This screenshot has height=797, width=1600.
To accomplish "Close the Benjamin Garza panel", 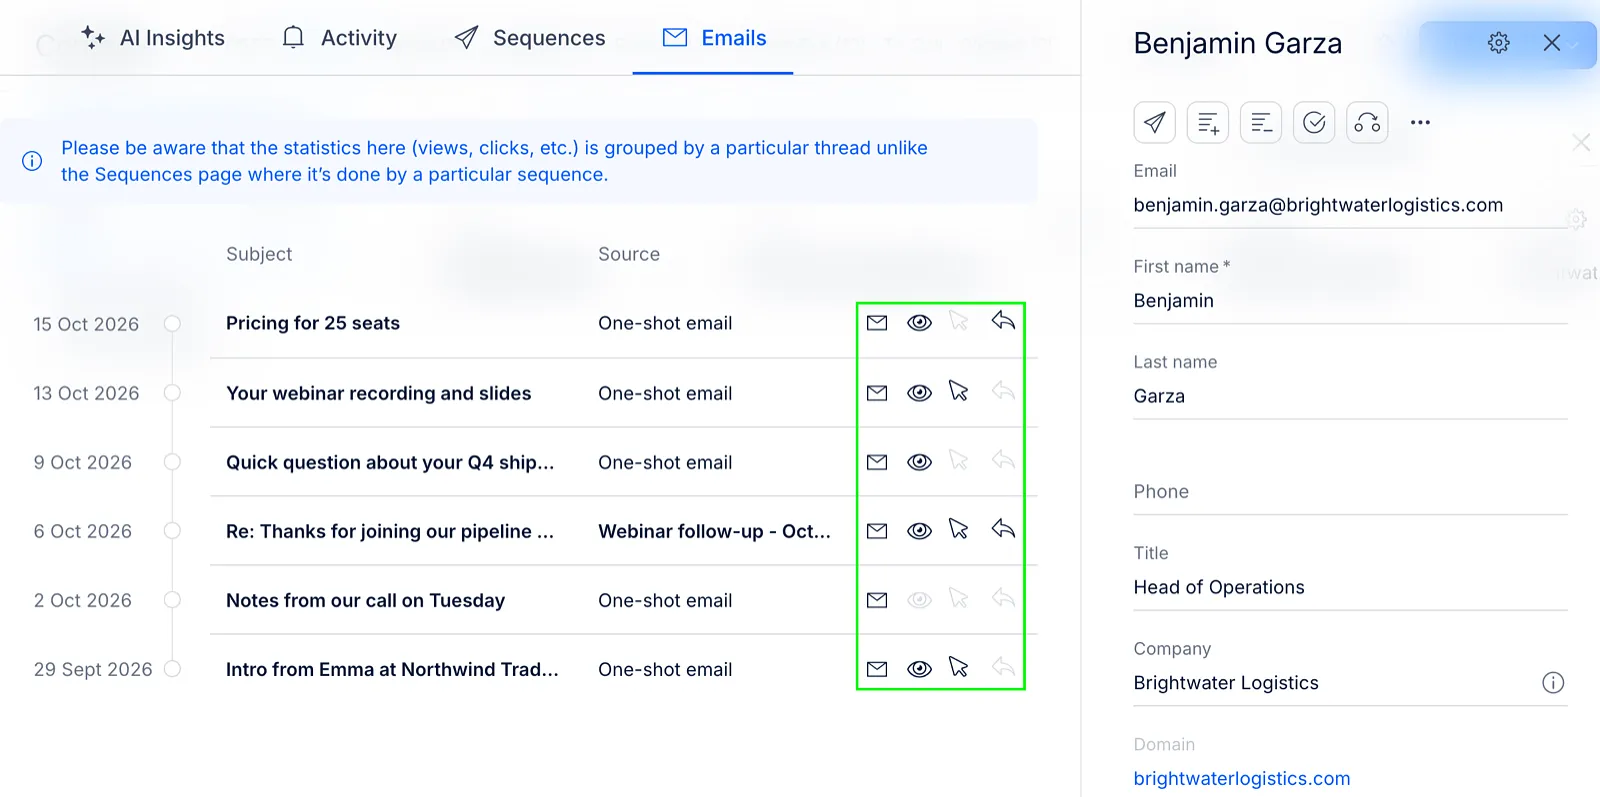I will [1551, 43].
